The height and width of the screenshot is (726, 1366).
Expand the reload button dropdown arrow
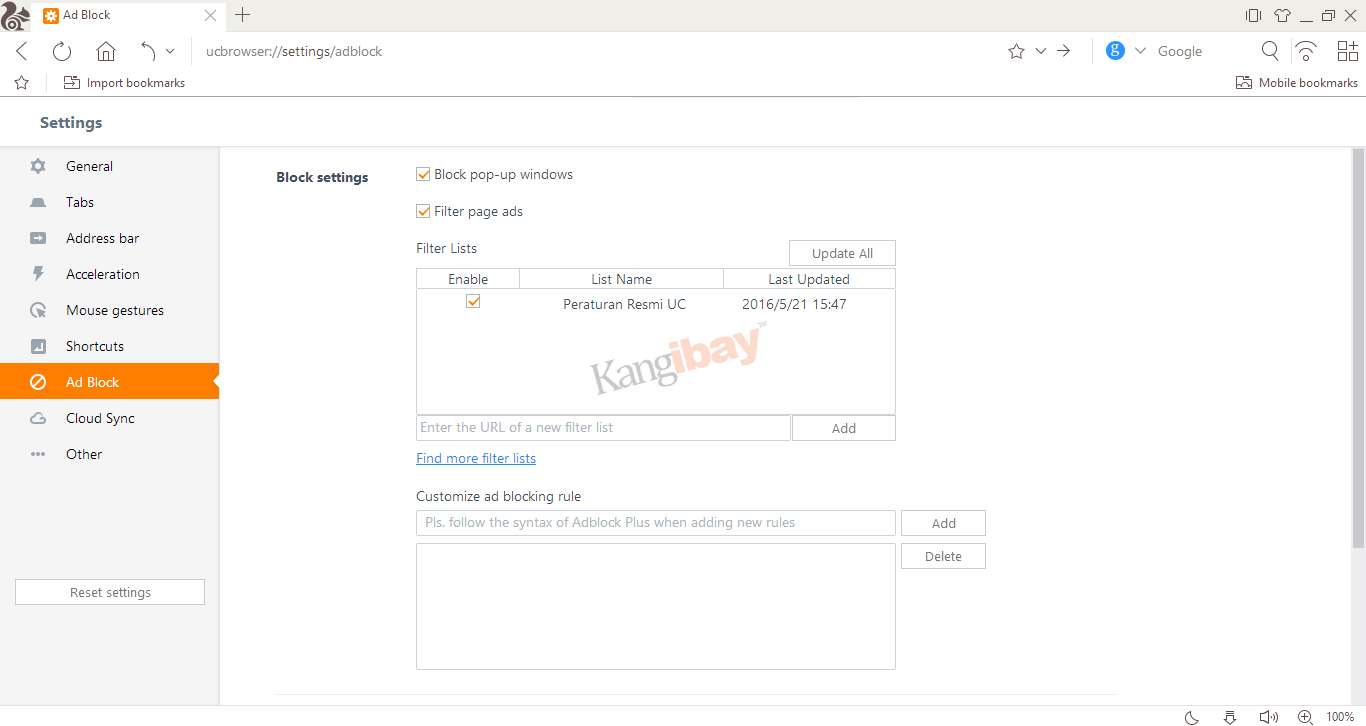170,50
